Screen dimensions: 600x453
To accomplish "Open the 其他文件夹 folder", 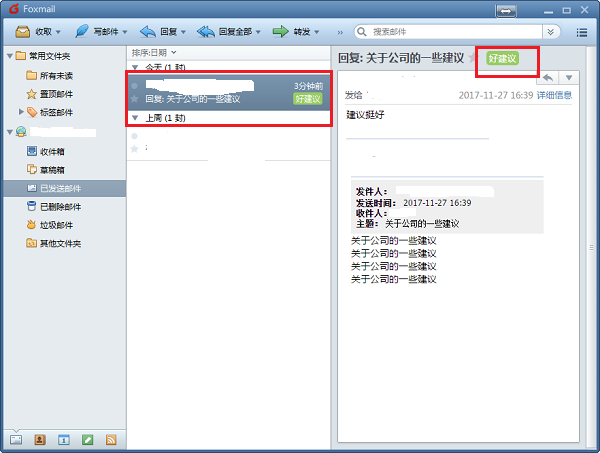I will click(60, 243).
